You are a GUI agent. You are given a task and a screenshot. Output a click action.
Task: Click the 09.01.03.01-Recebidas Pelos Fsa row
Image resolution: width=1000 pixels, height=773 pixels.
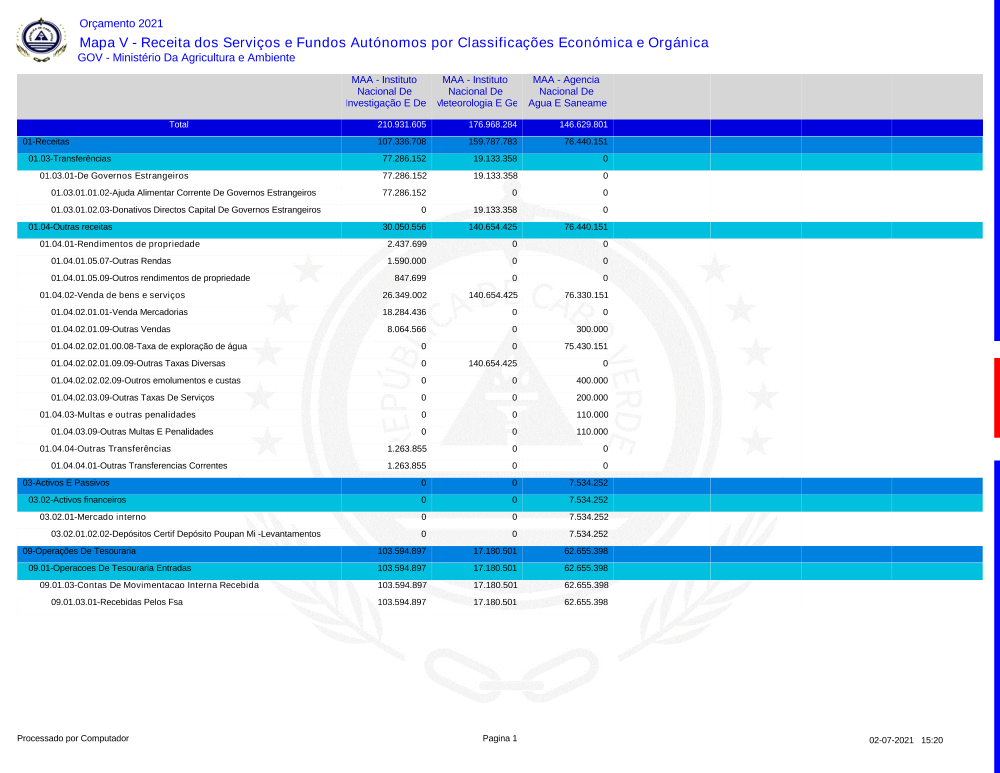click(117, 602)
